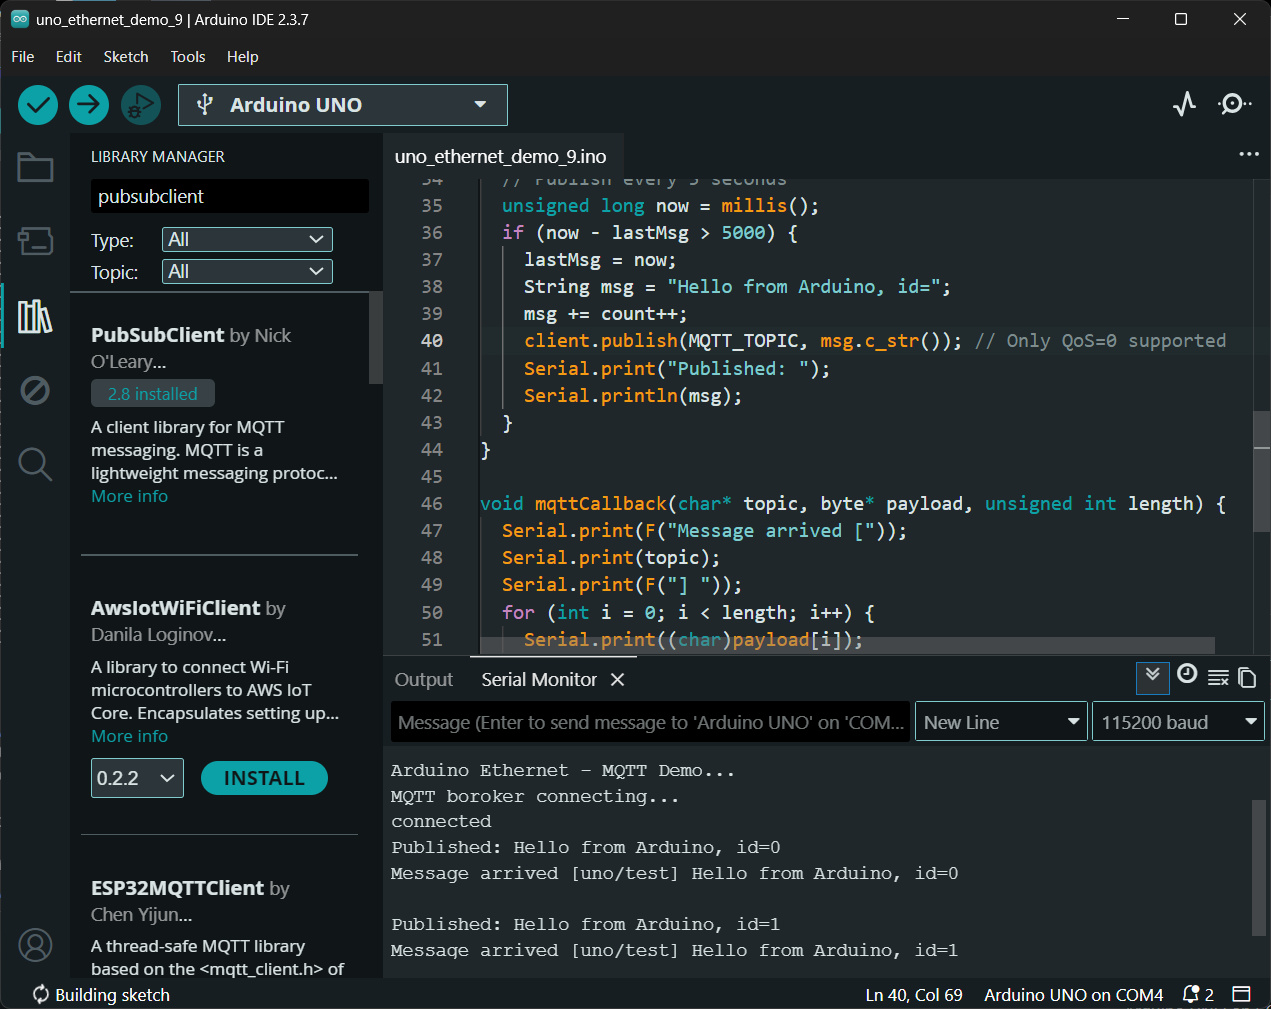Install the AwsIotWiFiClient library
The image size is (1271, 1009).
(x=264, y=778)
